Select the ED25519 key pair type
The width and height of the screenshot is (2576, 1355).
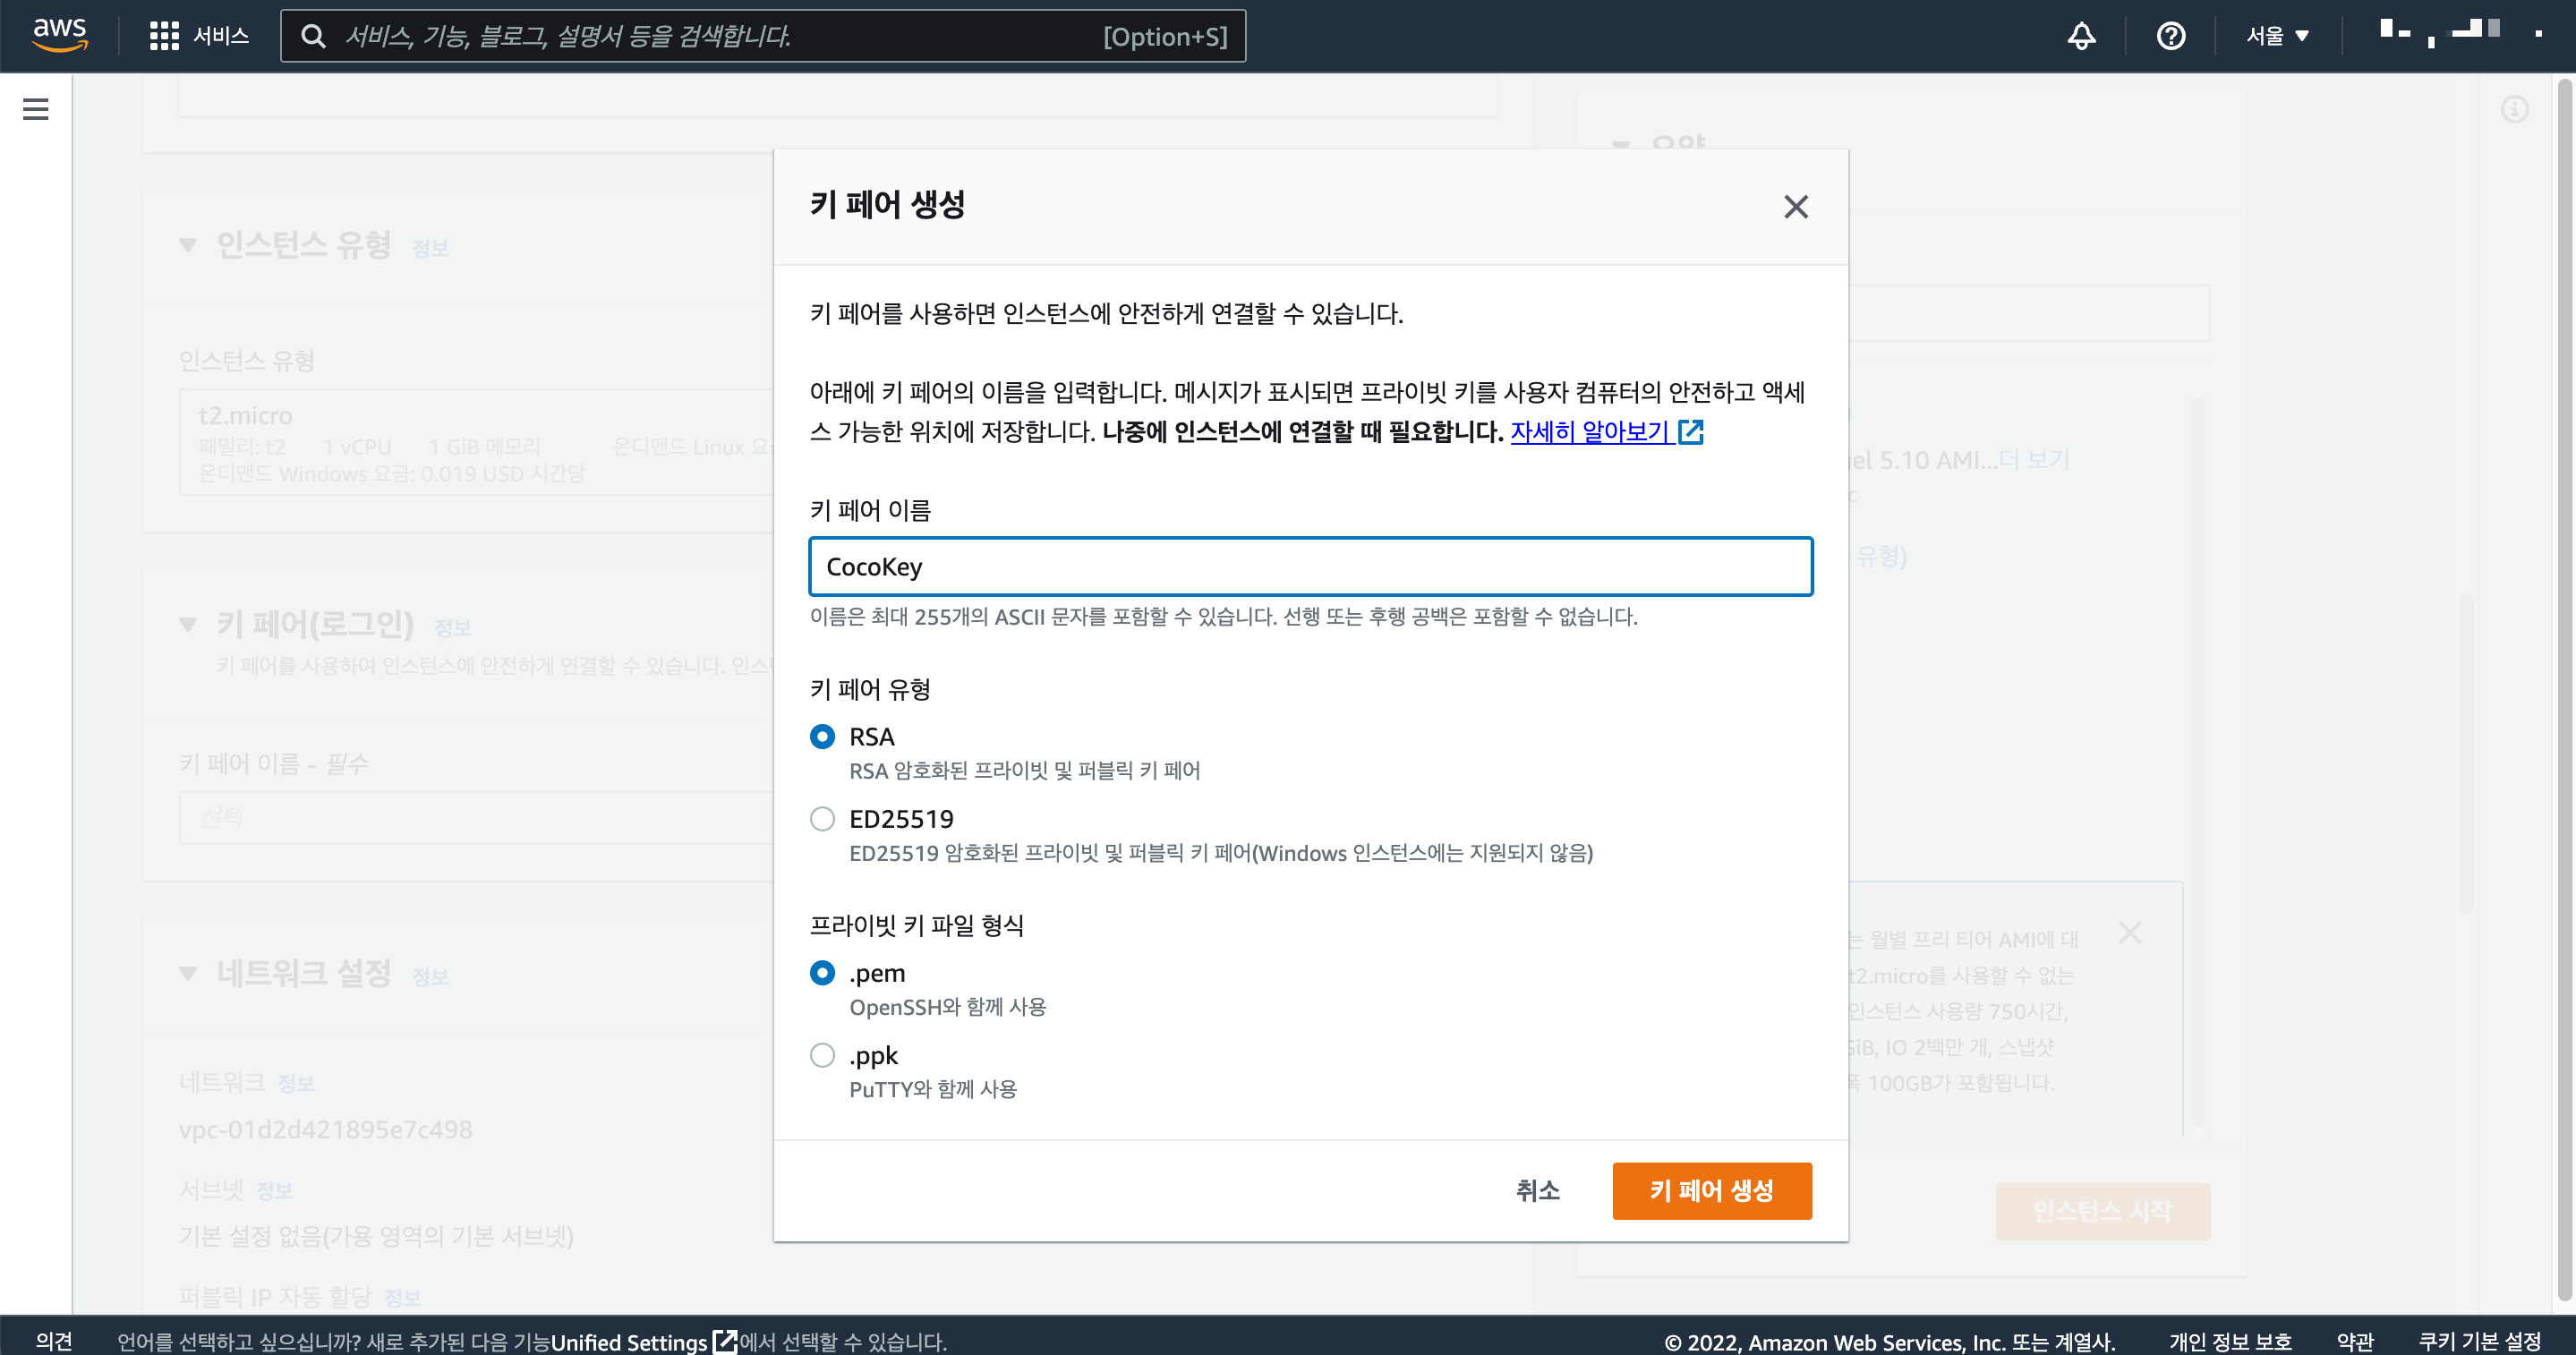822,819
